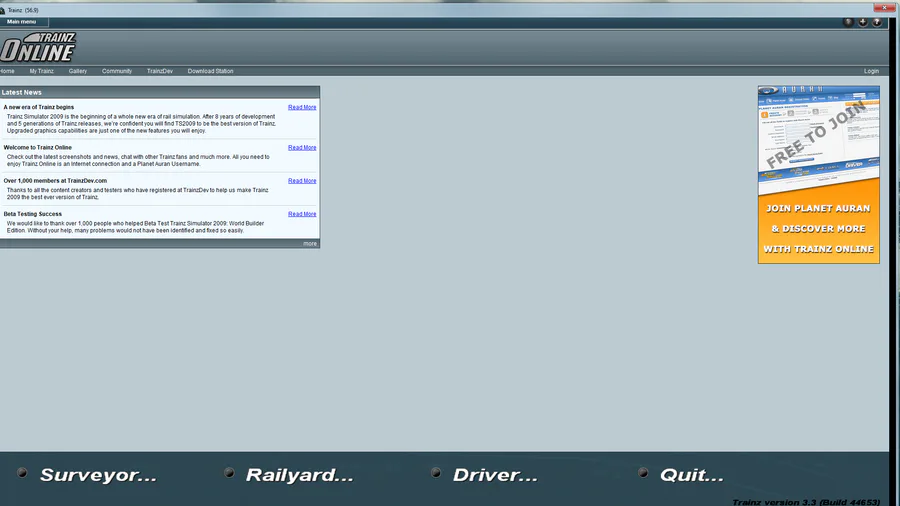Open the Gallery section

77,71
